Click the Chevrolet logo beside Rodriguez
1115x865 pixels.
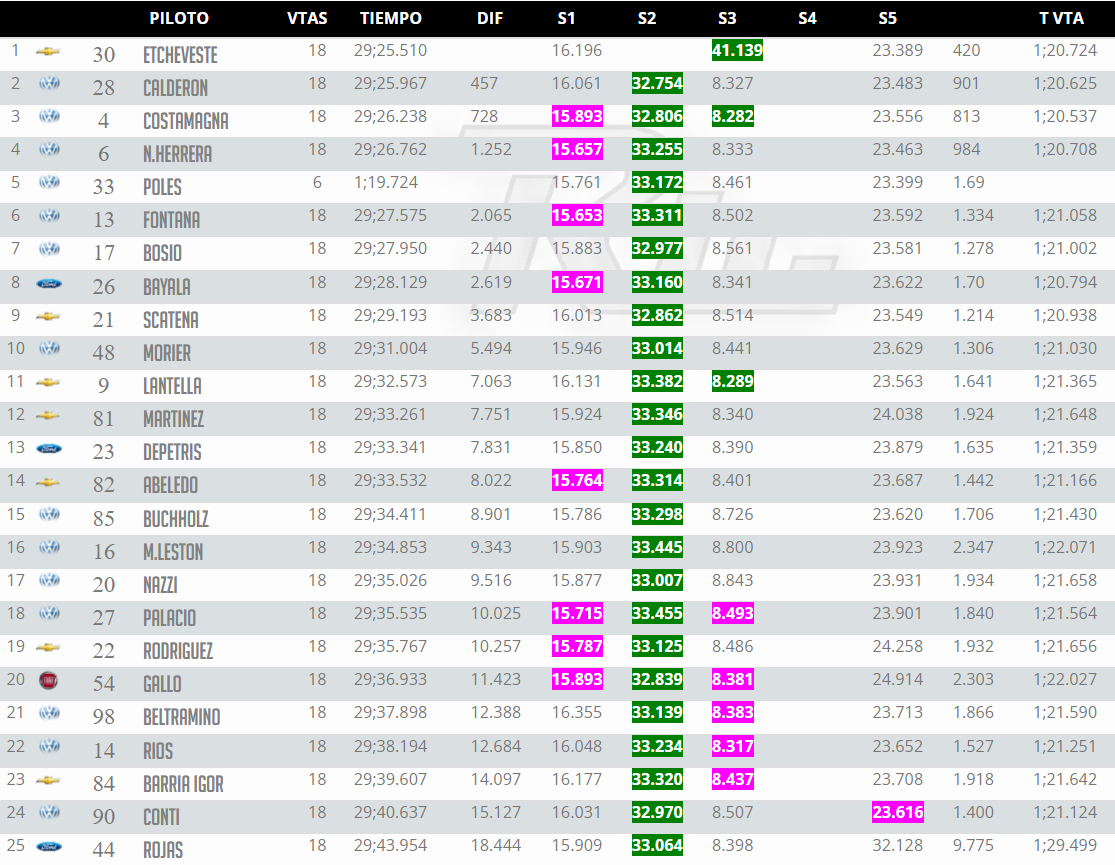pyautogui.click(x=47, y=647)
